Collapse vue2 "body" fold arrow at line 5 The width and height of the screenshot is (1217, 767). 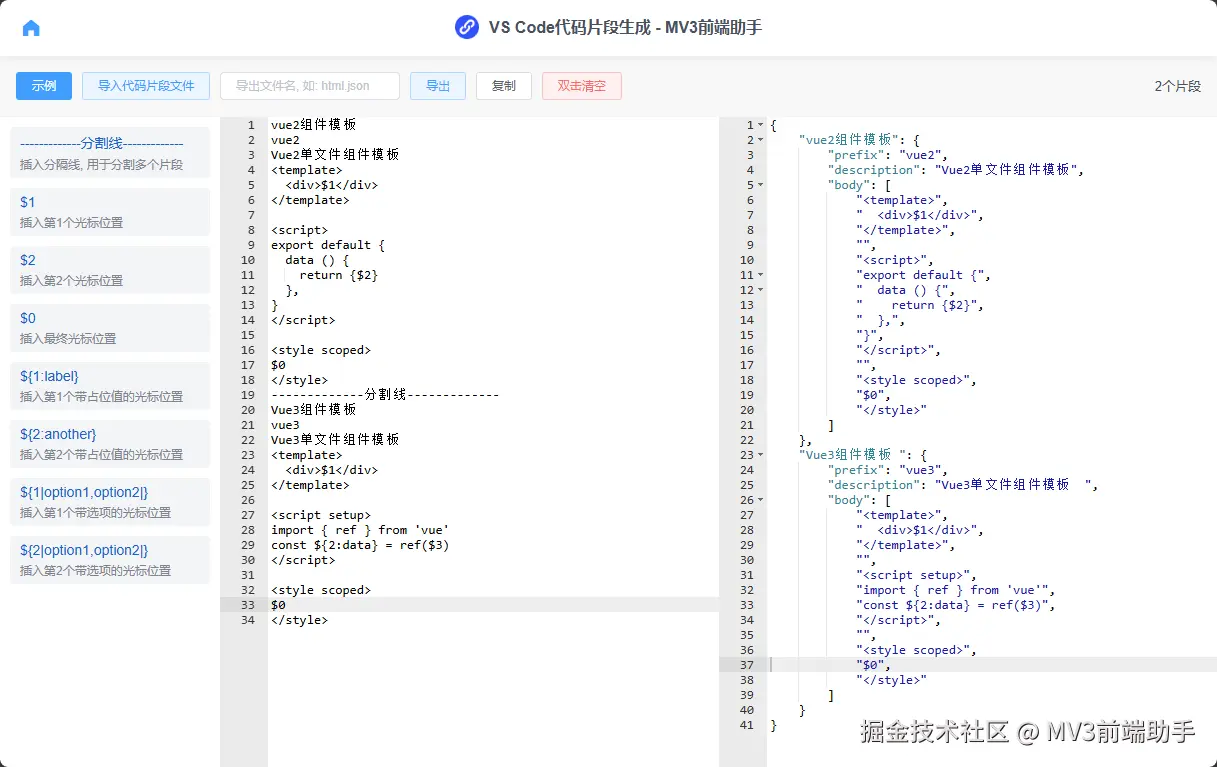pos(760,185)
